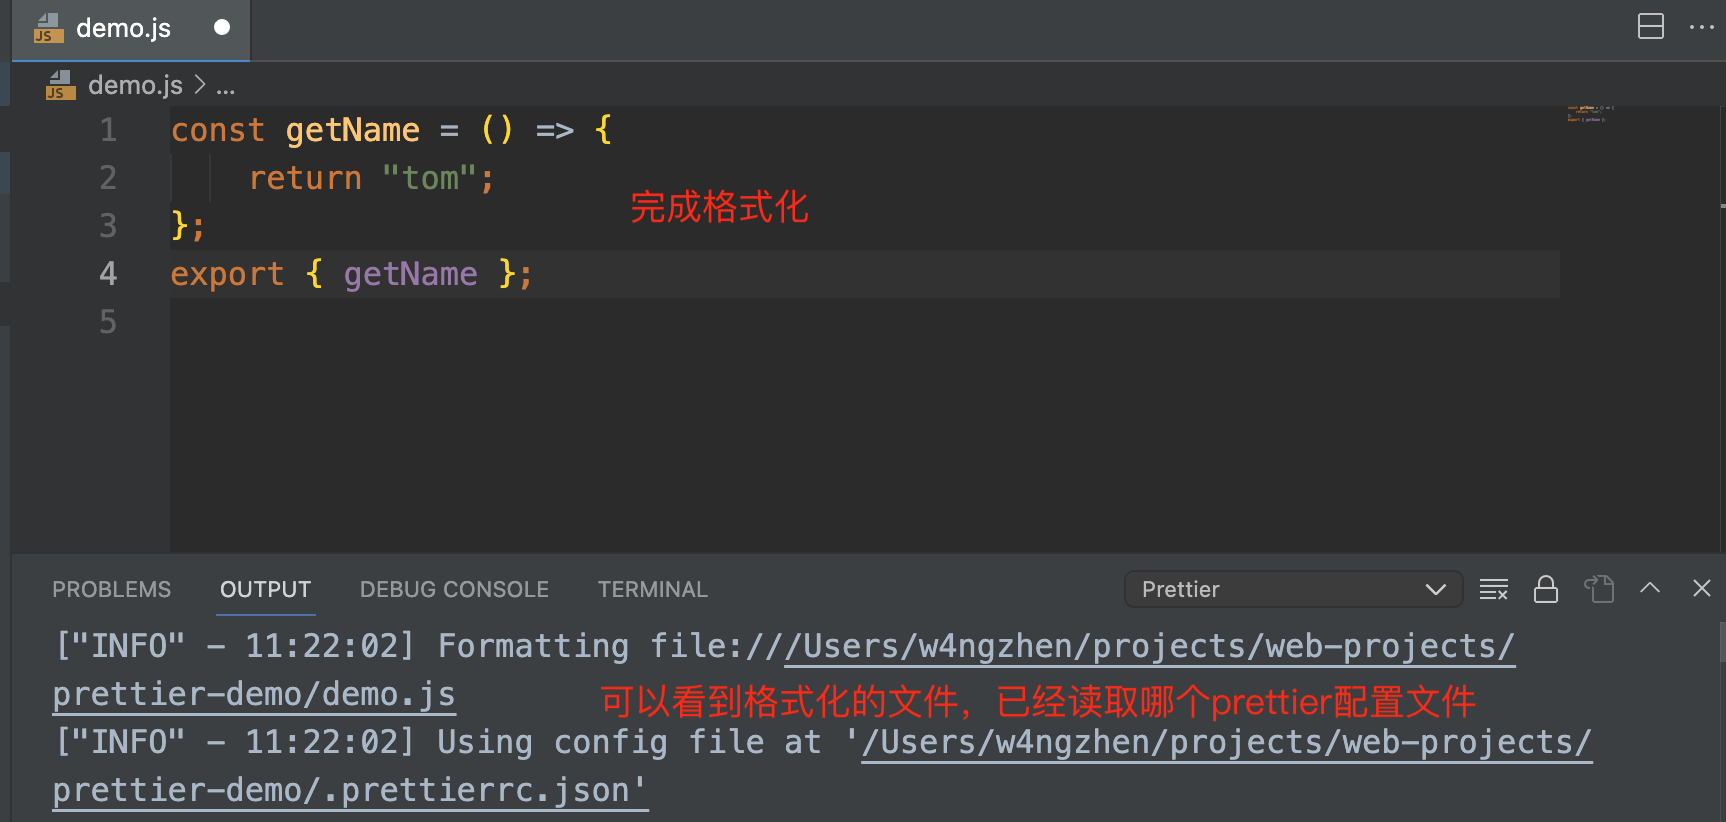Click the breadcrumb ellipsis after demo.js

226,86
